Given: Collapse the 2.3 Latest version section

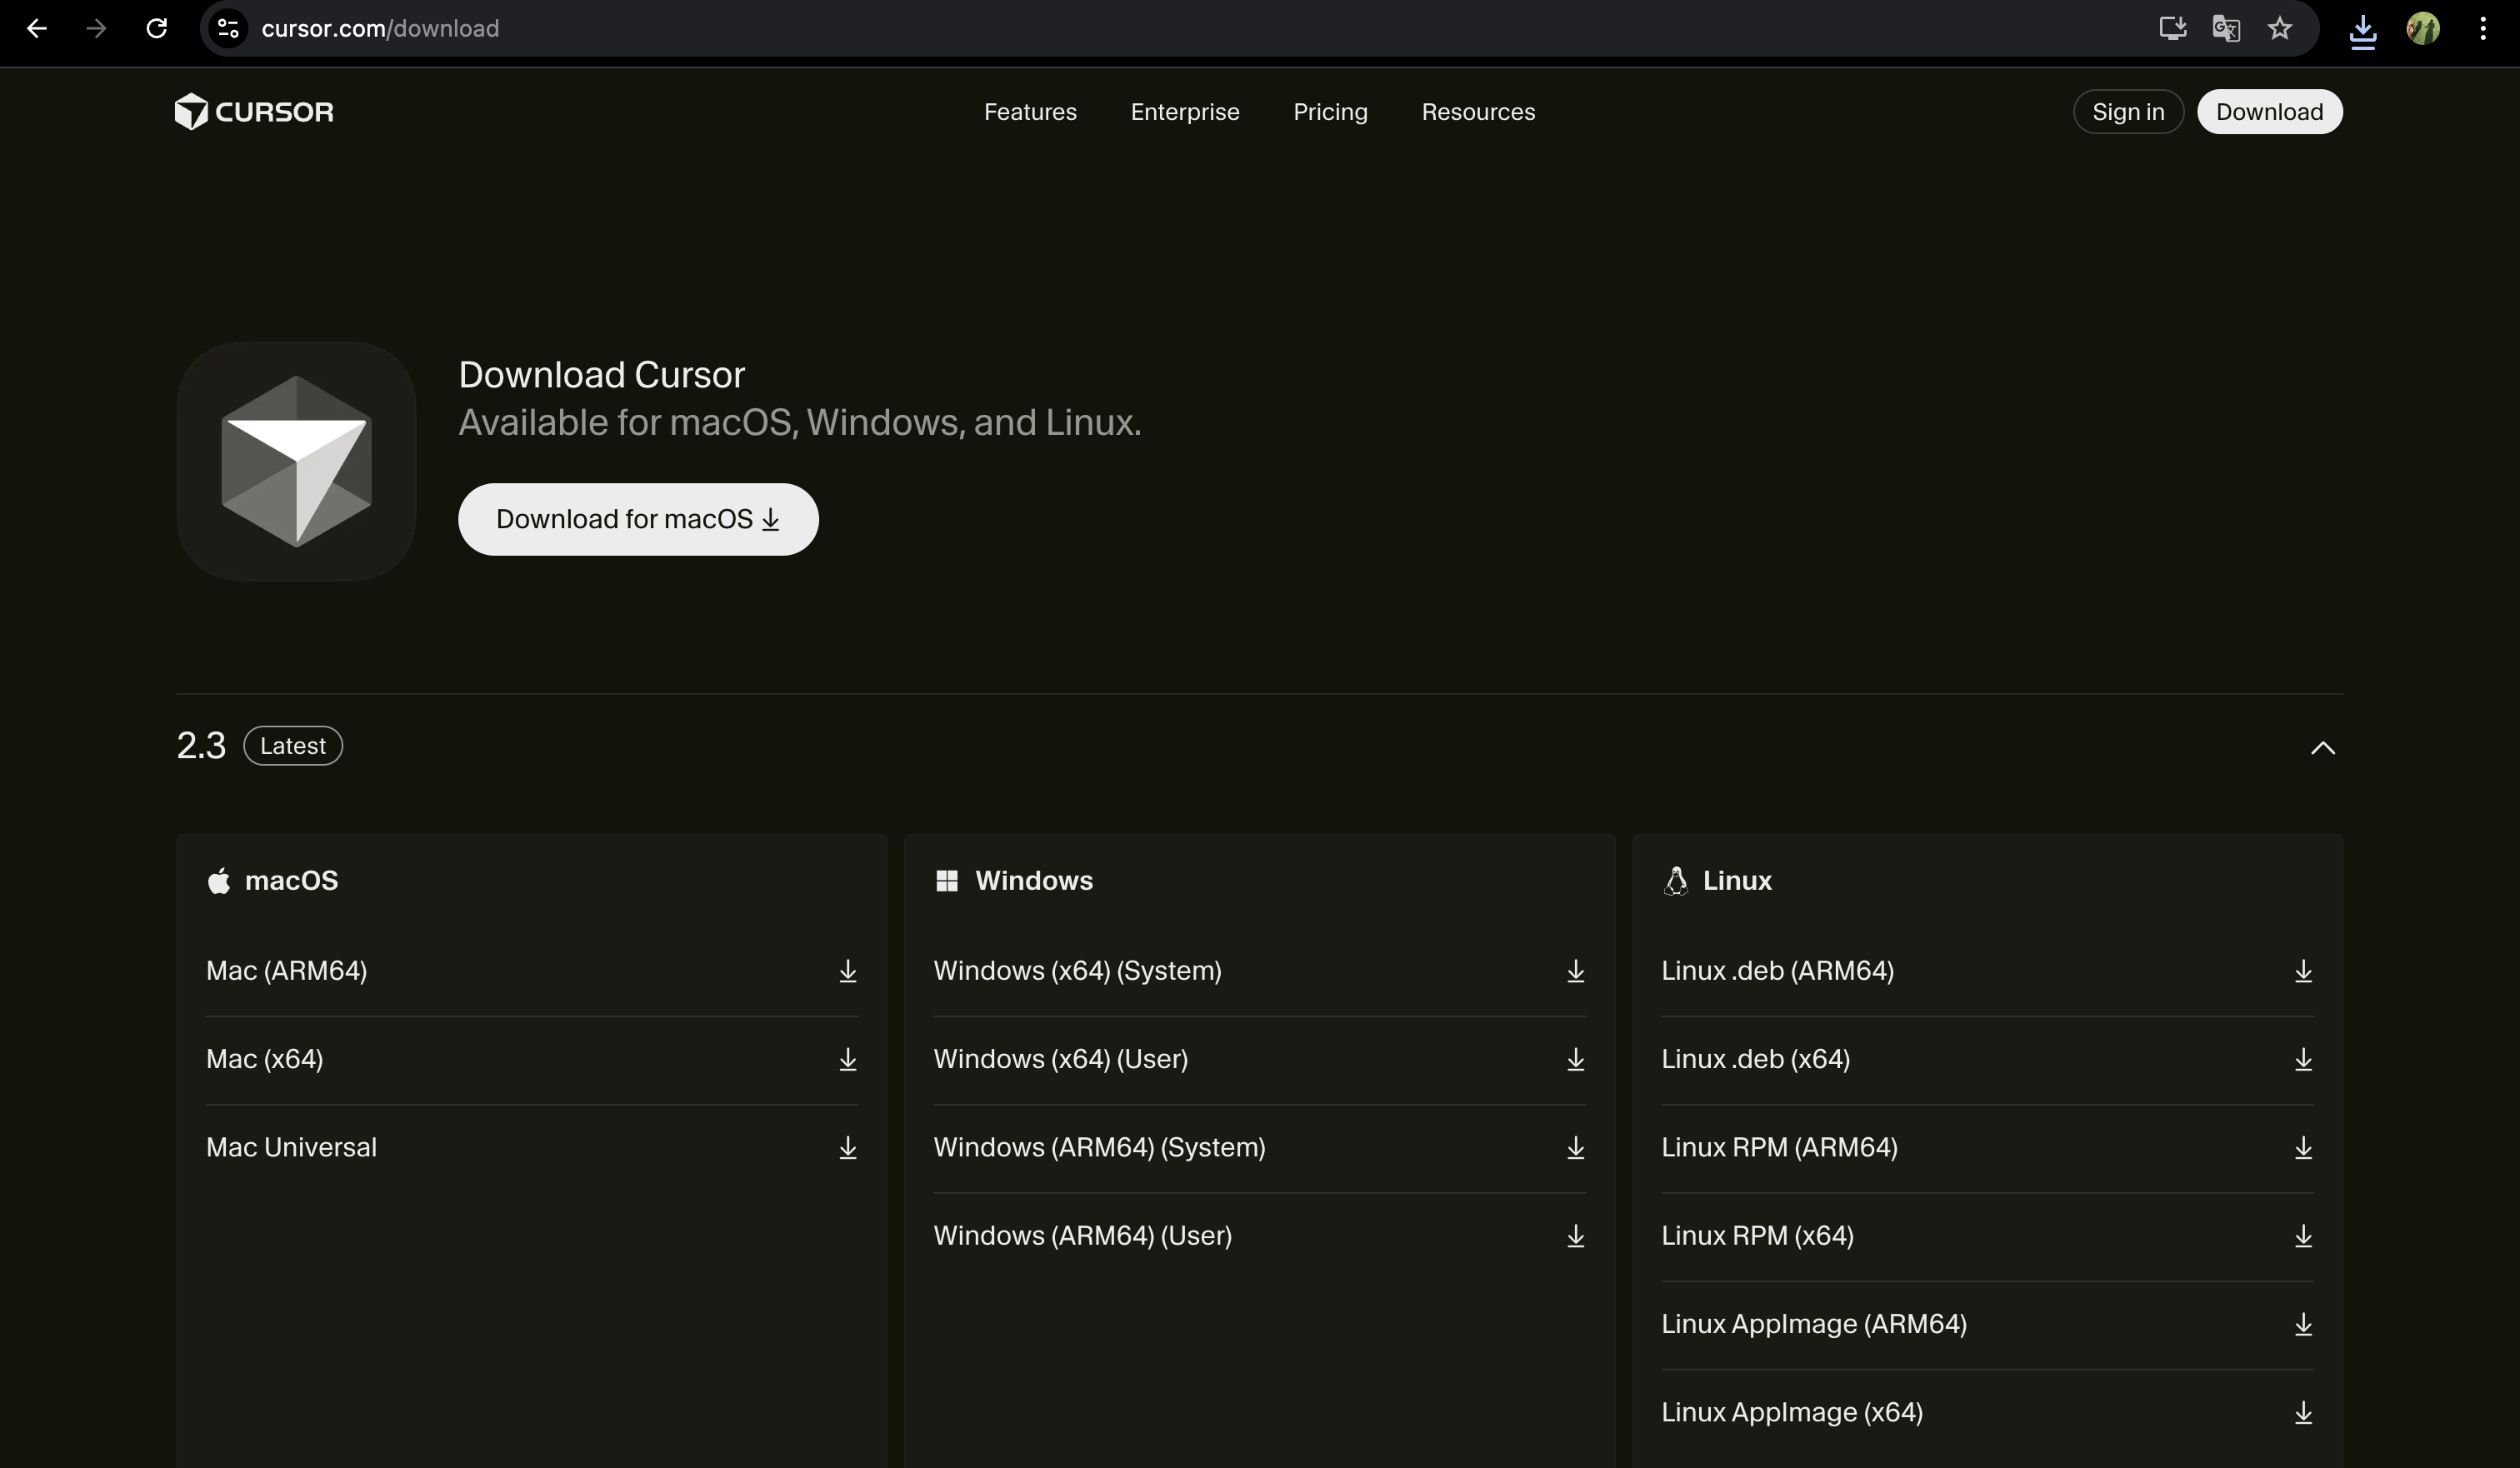Looking at the screenshot, I should point(2322,748).
